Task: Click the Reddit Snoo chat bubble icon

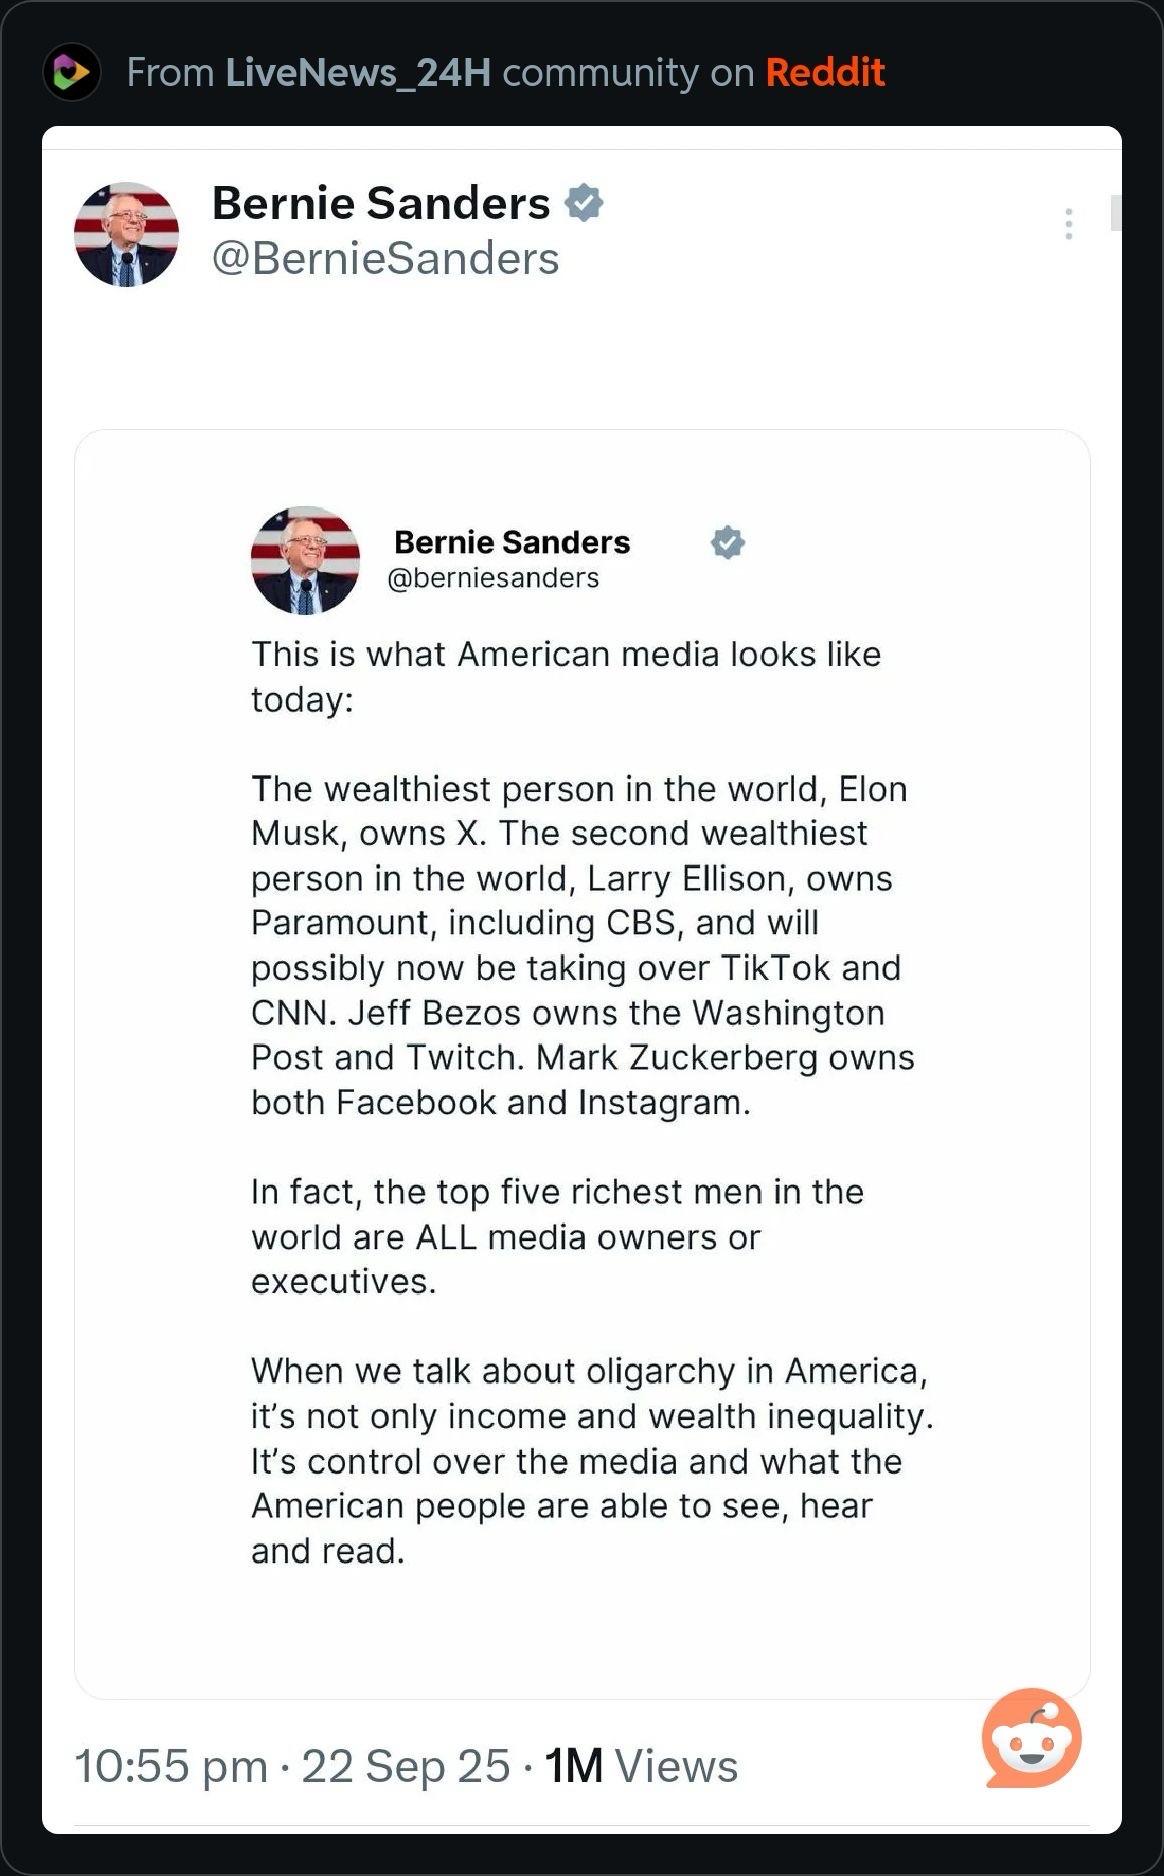Action: coord(1031,1739)
